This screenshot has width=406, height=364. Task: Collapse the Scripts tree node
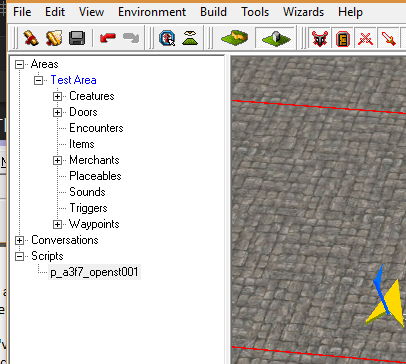point(19,256)
